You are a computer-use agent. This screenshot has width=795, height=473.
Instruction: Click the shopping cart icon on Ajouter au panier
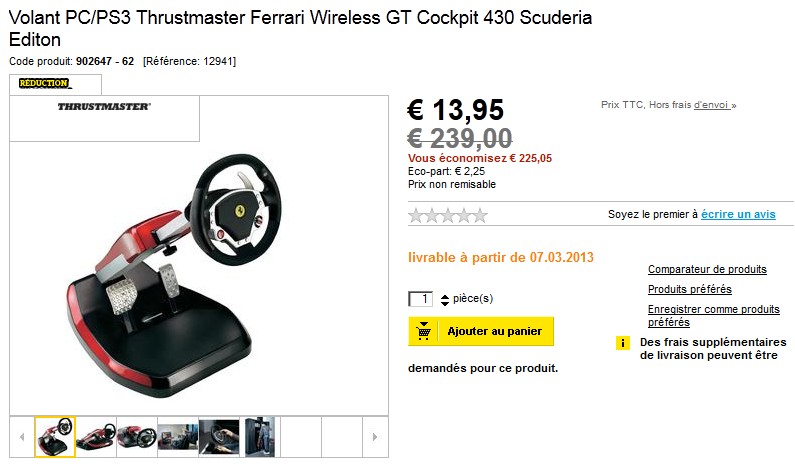point(423,331)
